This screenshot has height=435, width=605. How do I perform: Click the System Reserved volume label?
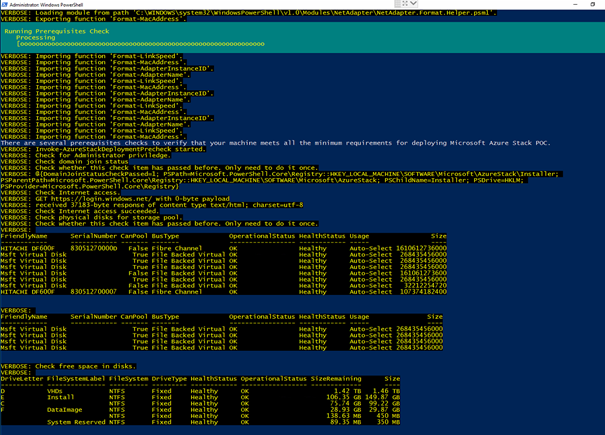coord(76,422)
